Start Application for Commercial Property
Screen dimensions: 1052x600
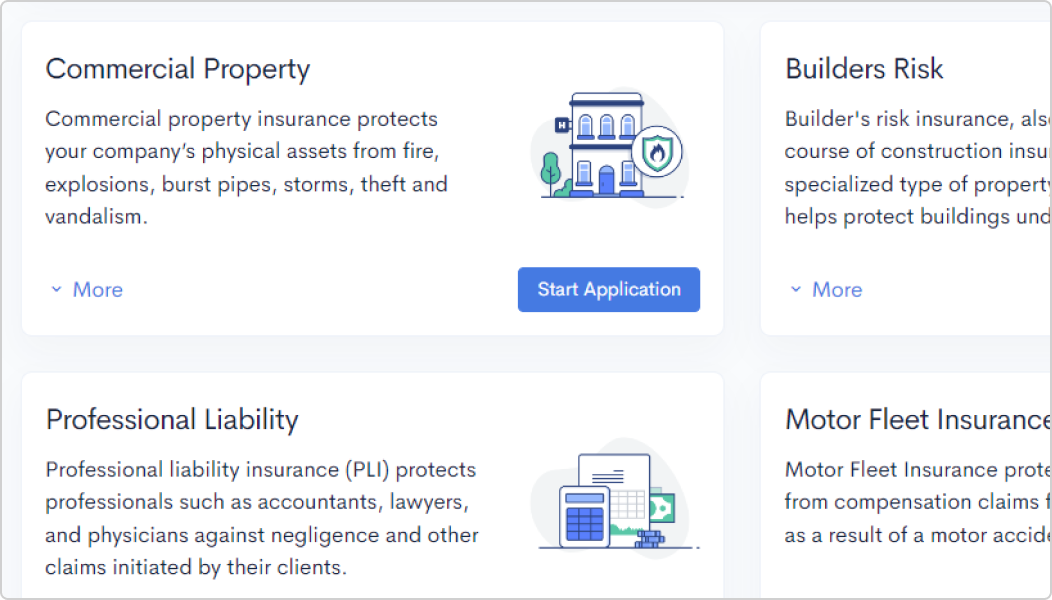tap(609, 290)
